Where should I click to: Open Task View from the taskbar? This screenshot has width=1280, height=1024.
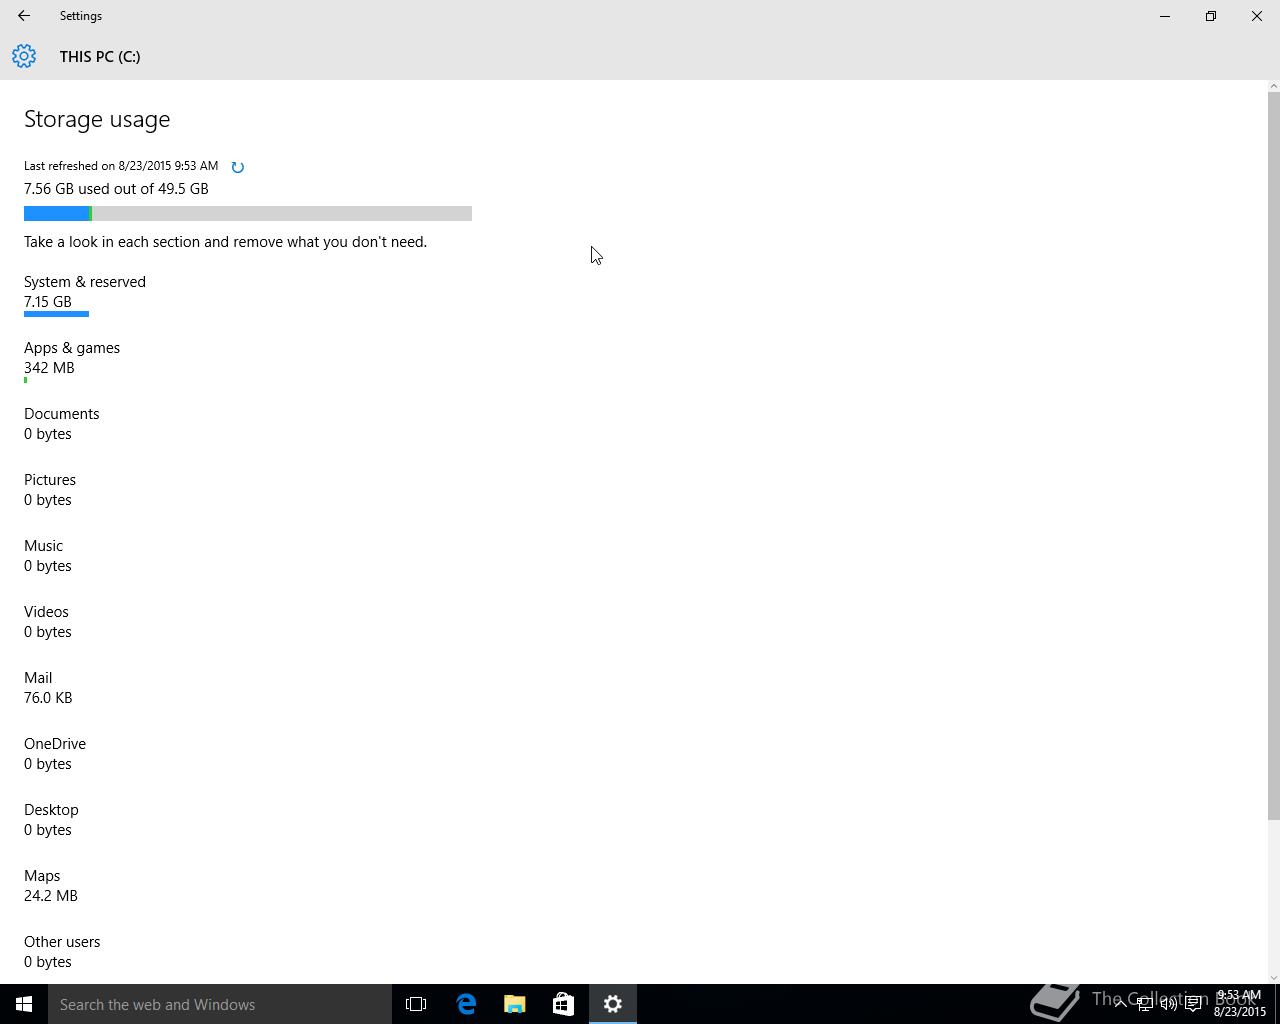[x=416, y=1004]
